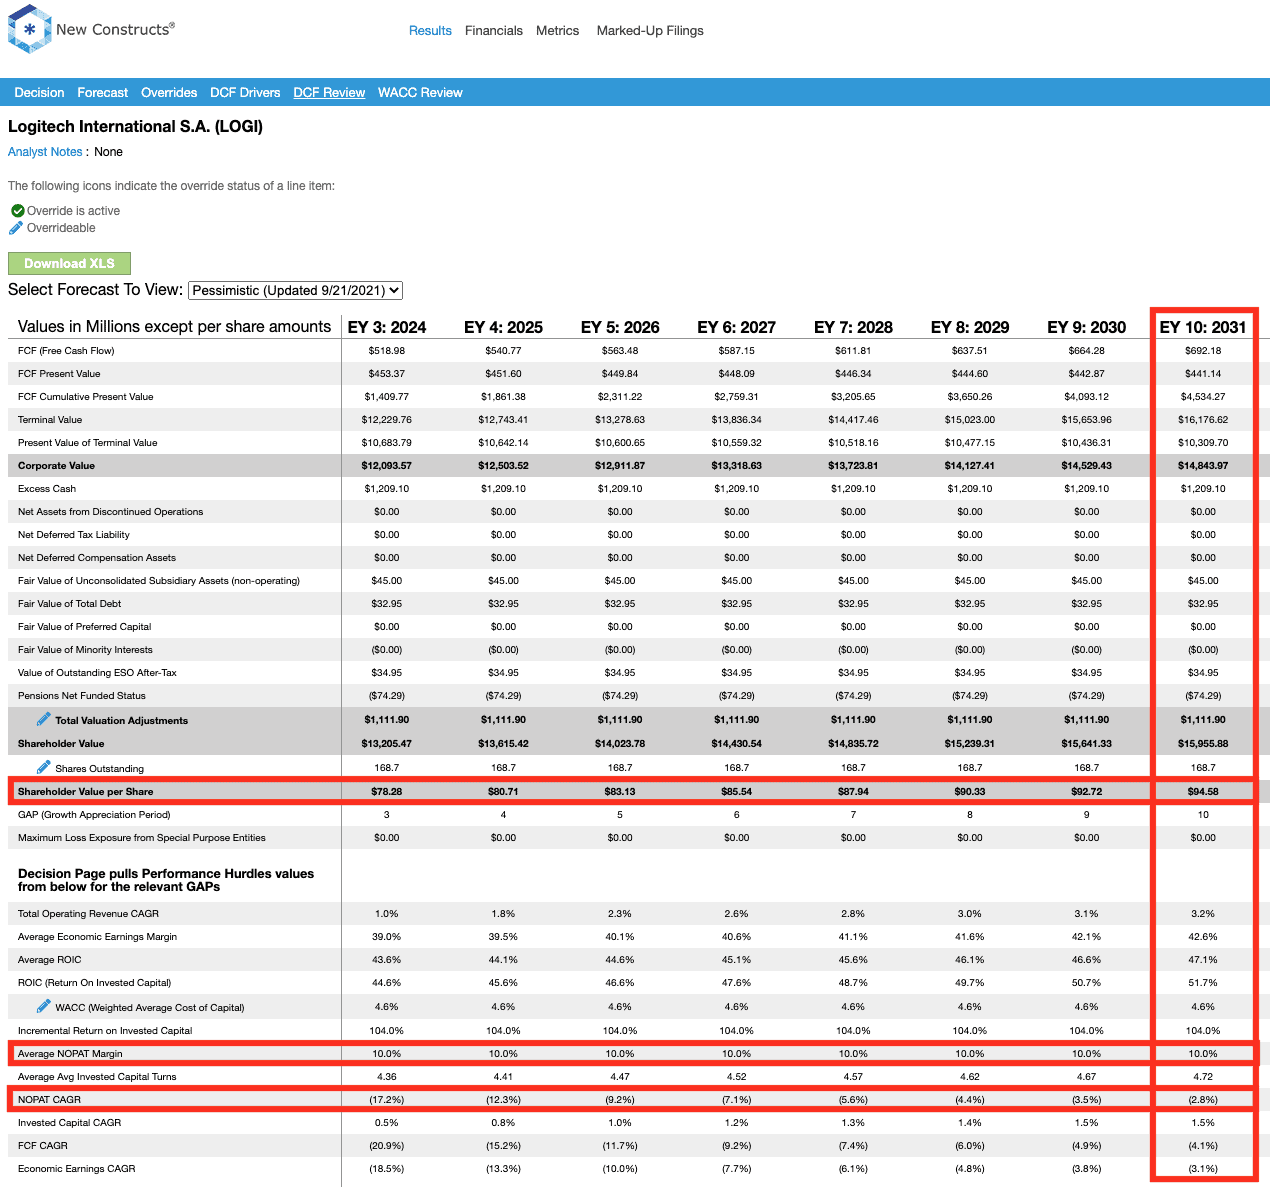Click the $16,176.62 terminal value cell

point(1203,420)
